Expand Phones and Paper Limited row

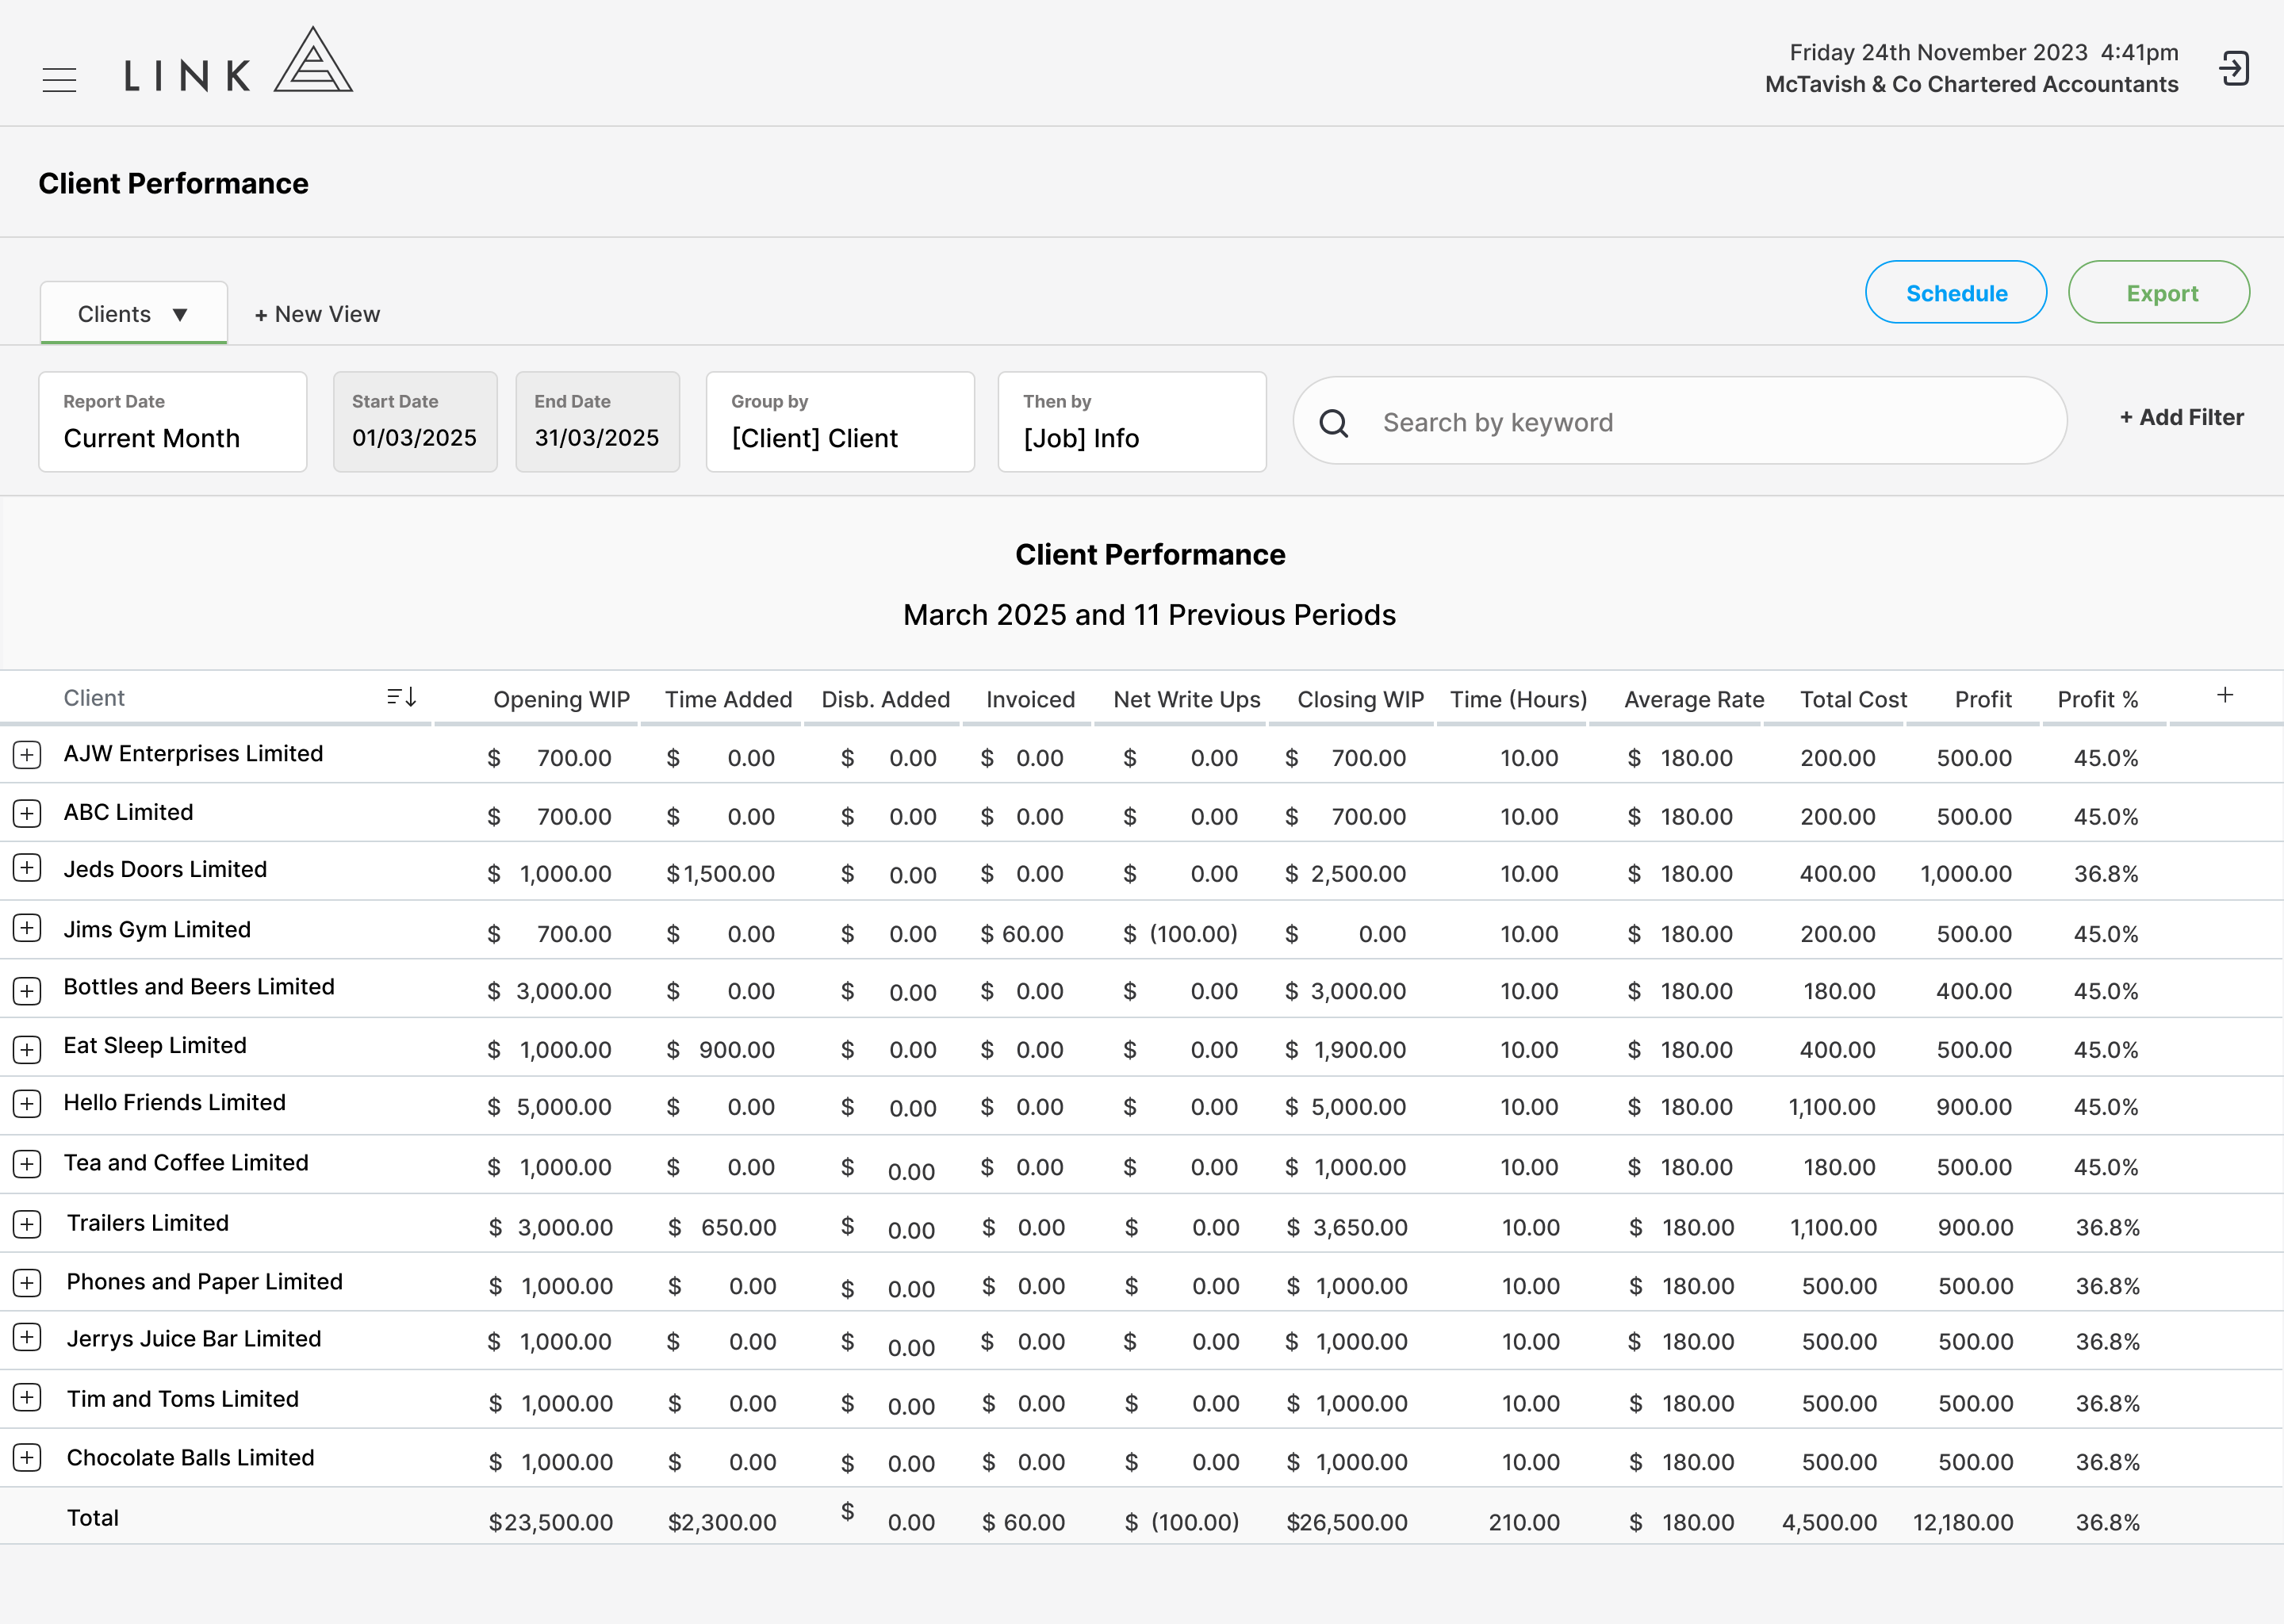pyautogui.click(x=27, y=1282)
